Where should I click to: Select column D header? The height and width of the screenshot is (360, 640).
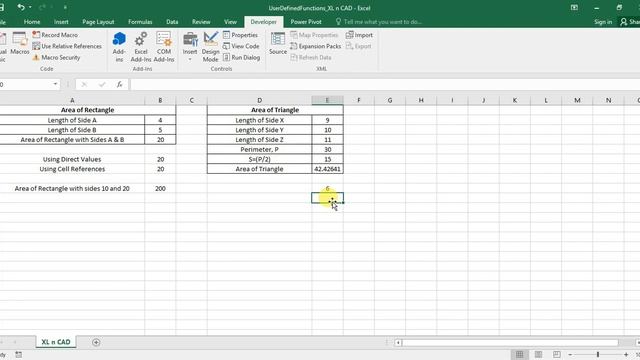(260, 100)
